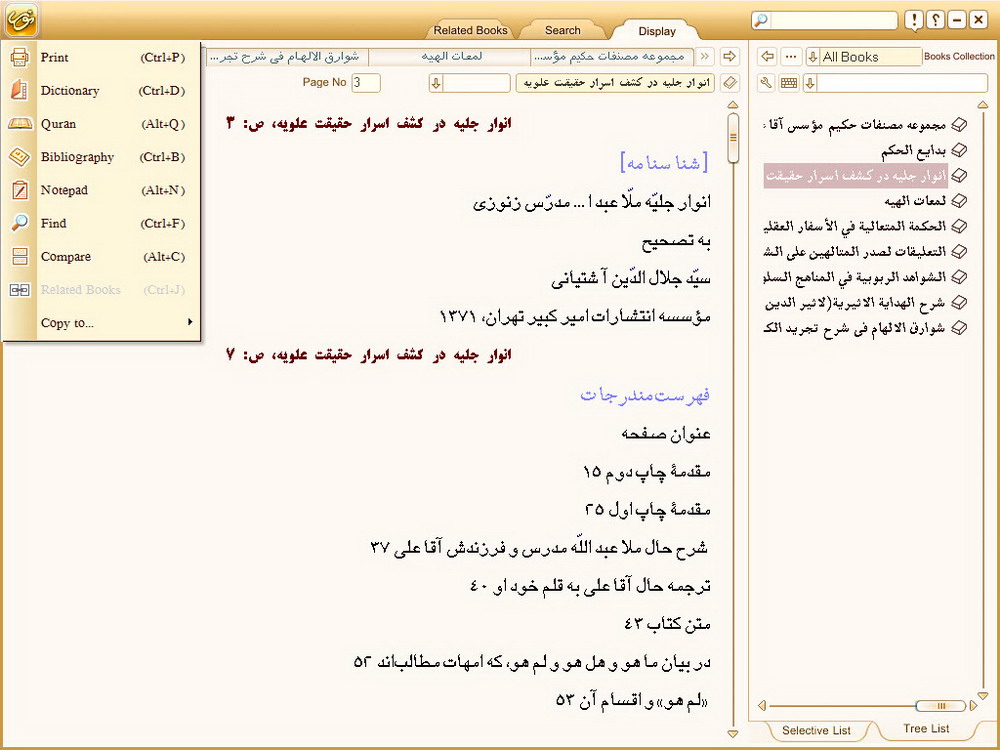
Task: Switch to the Search tab
Action: tap(563, 31)
